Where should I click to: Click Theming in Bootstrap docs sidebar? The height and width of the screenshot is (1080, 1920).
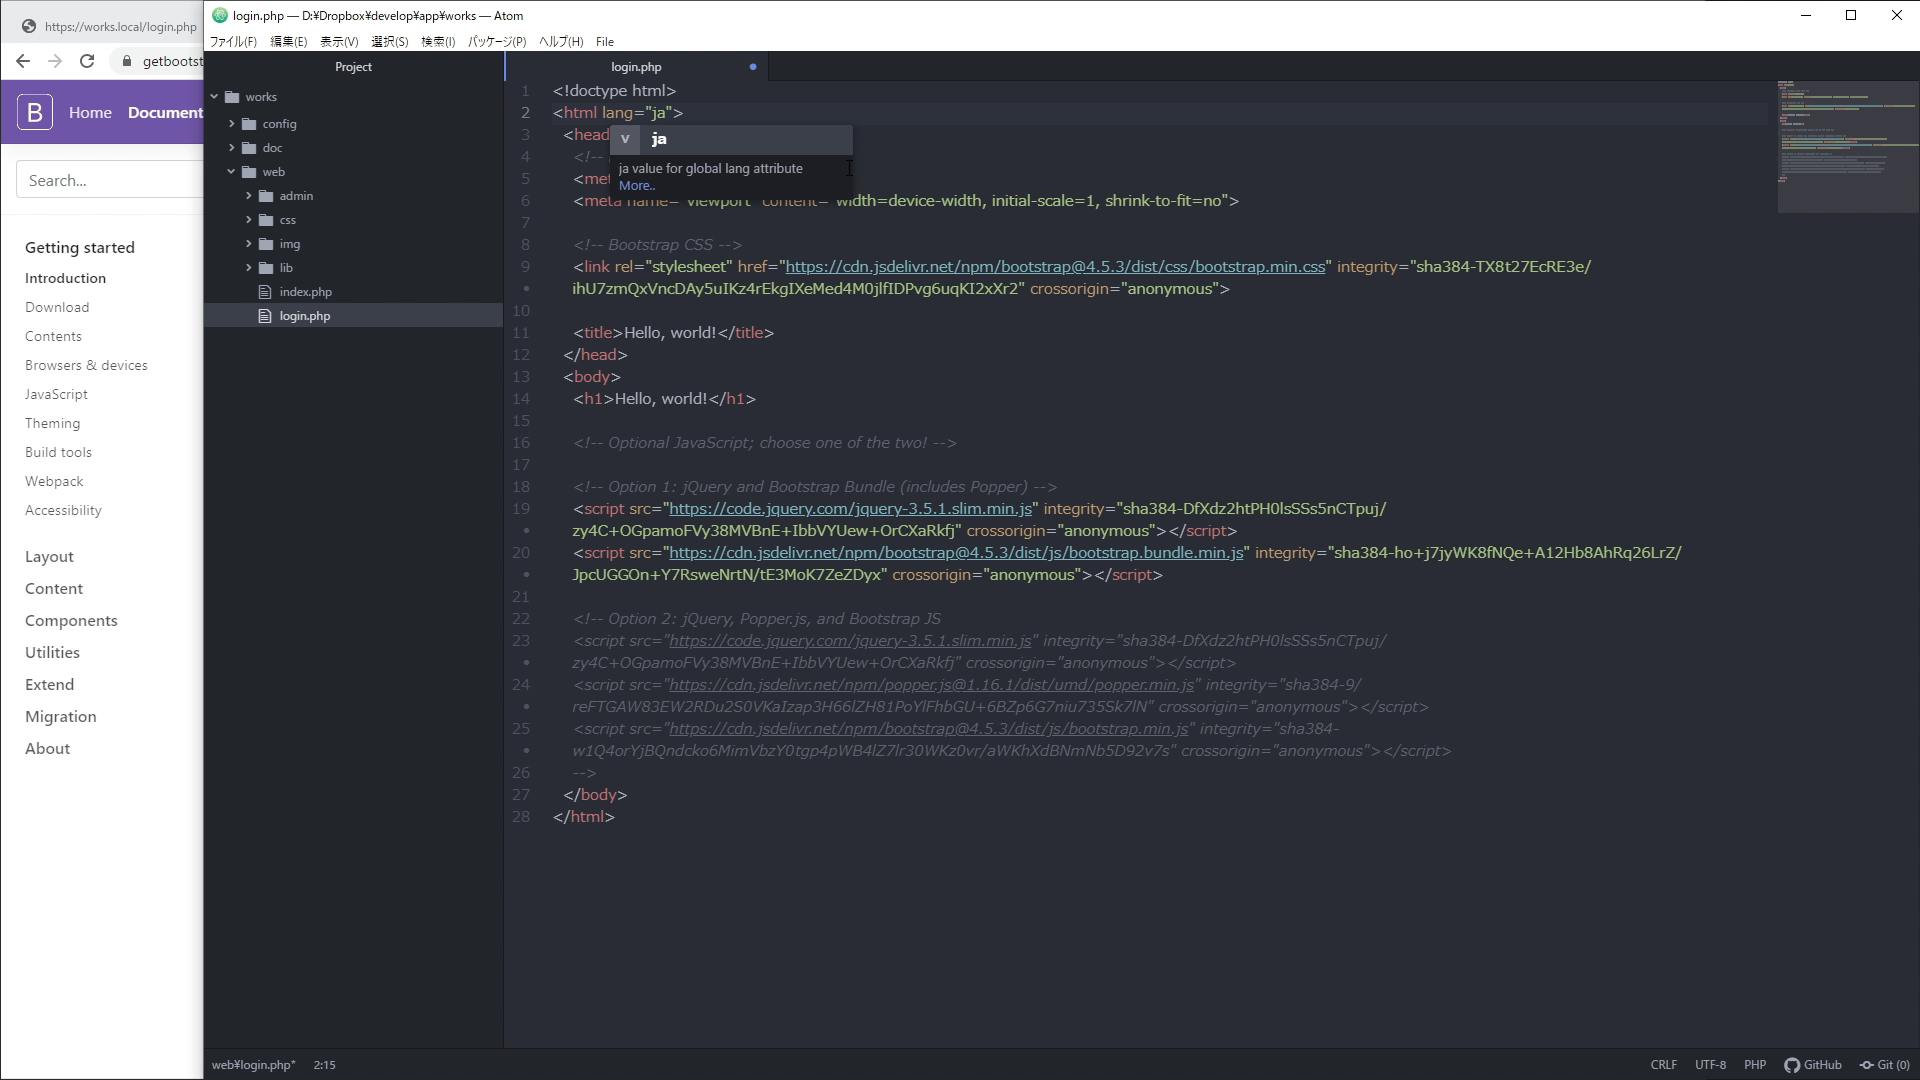point(52,423)
